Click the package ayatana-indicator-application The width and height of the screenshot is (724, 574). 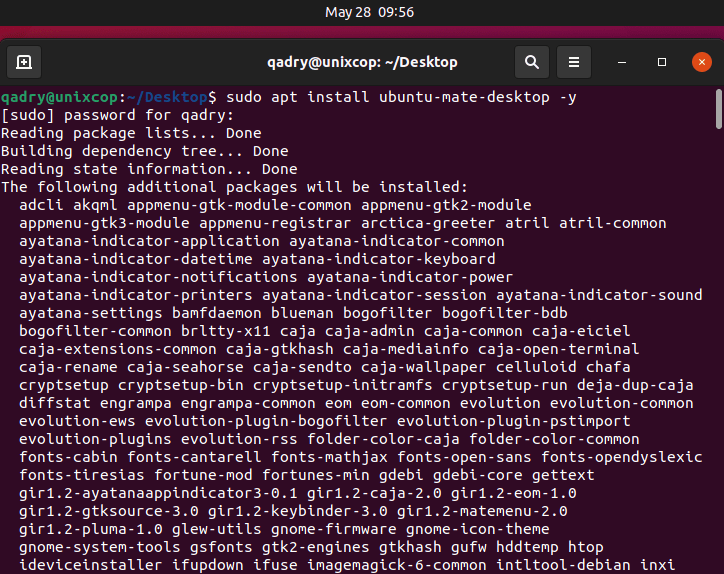coord(149,242)
